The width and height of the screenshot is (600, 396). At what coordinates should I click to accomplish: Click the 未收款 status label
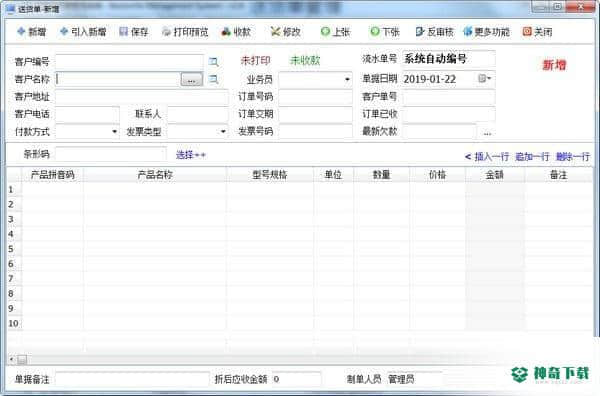(305, 60)
